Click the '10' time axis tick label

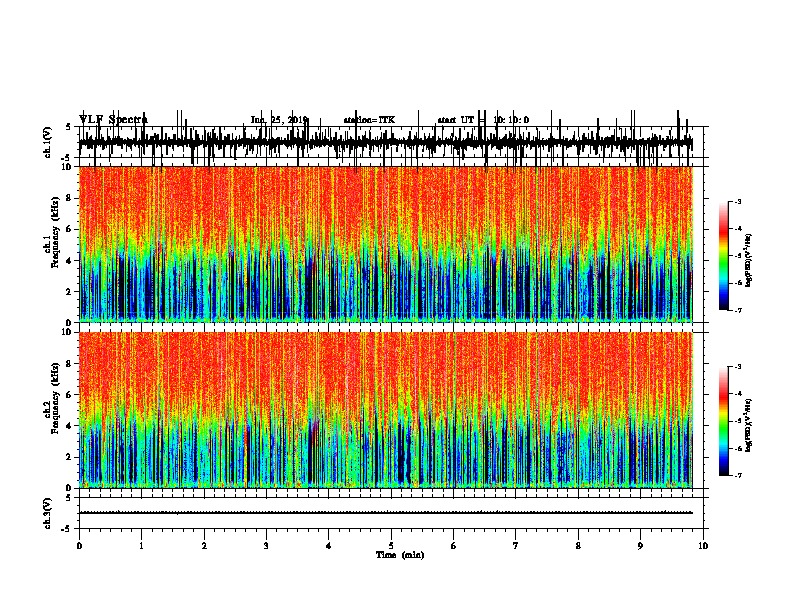[x=703, y=546]
